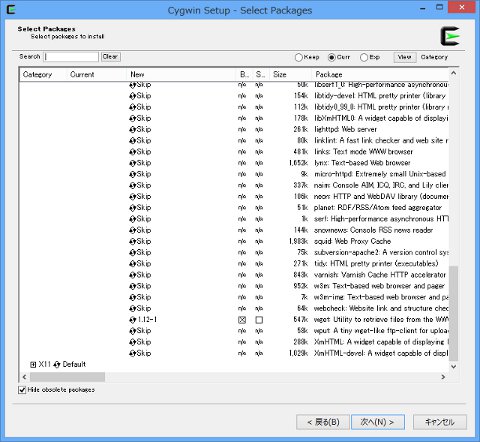The height and width of the screenshot is (442, 480).
Task: Toggle the Skip icon for planet aggregator
Action: point(133,208)
